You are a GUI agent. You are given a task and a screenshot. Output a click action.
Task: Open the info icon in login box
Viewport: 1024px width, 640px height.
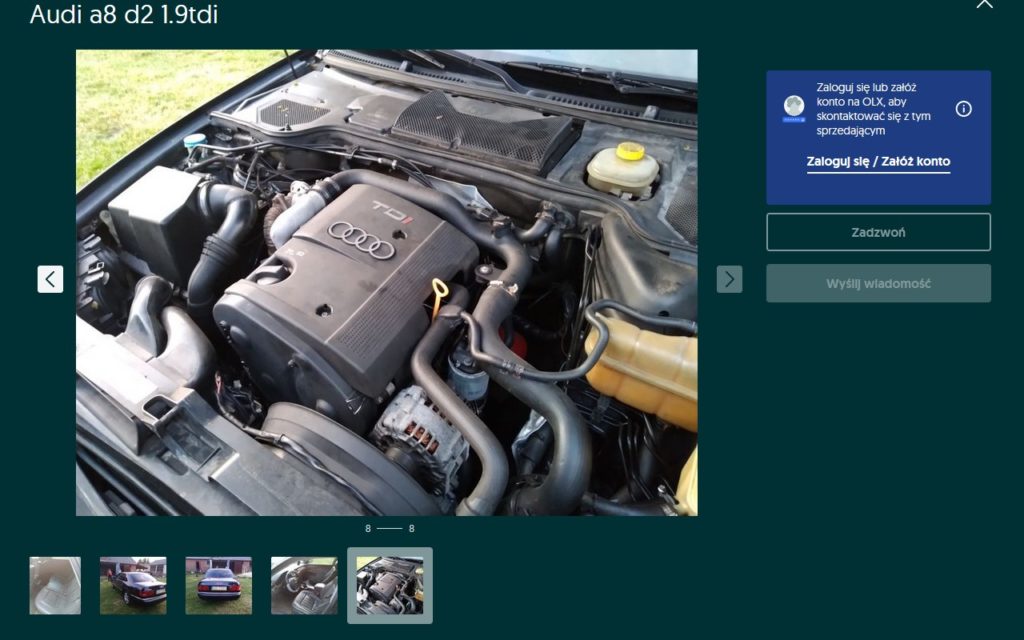click(963, 109)
